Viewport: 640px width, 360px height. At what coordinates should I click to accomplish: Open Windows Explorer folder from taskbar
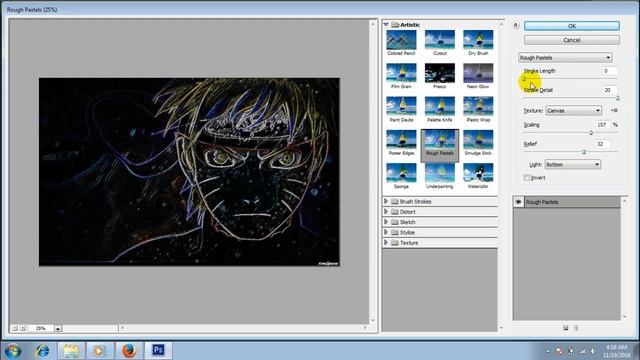pyautogui.click(x=71, y=351)
